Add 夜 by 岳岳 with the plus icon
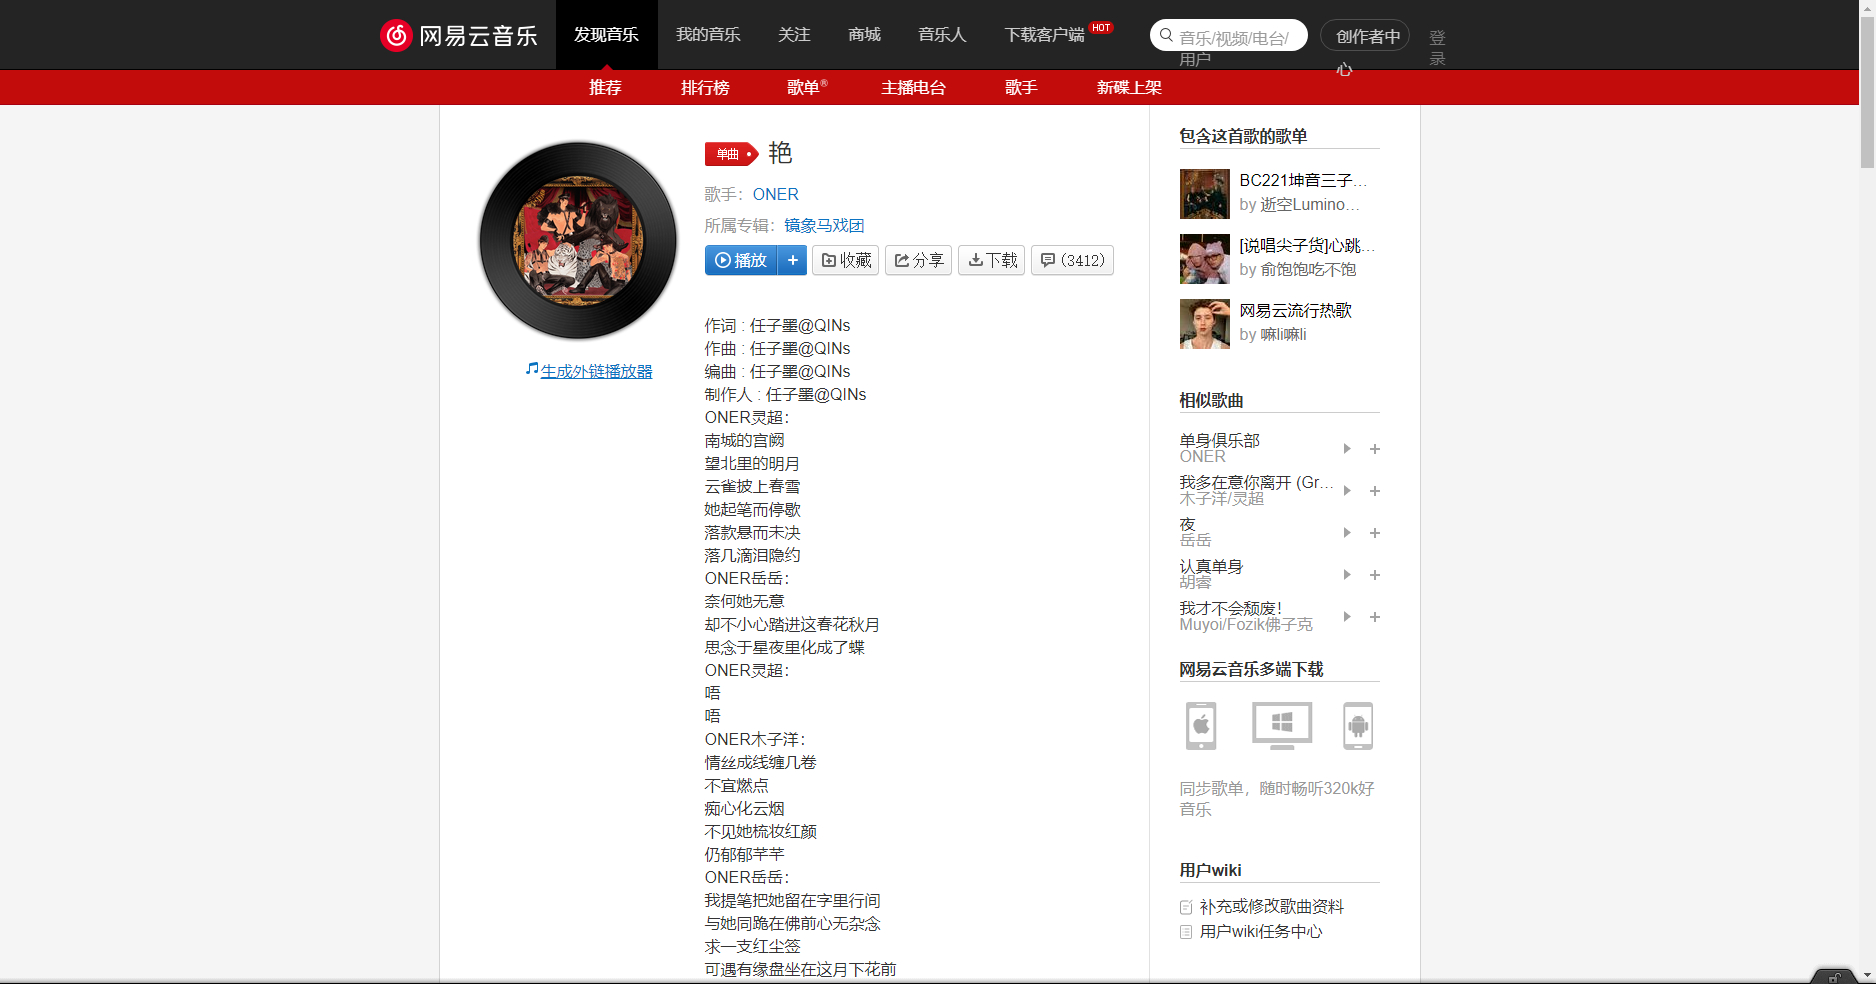Viewport: 1876px width, 984px height. pos(1374,533)
